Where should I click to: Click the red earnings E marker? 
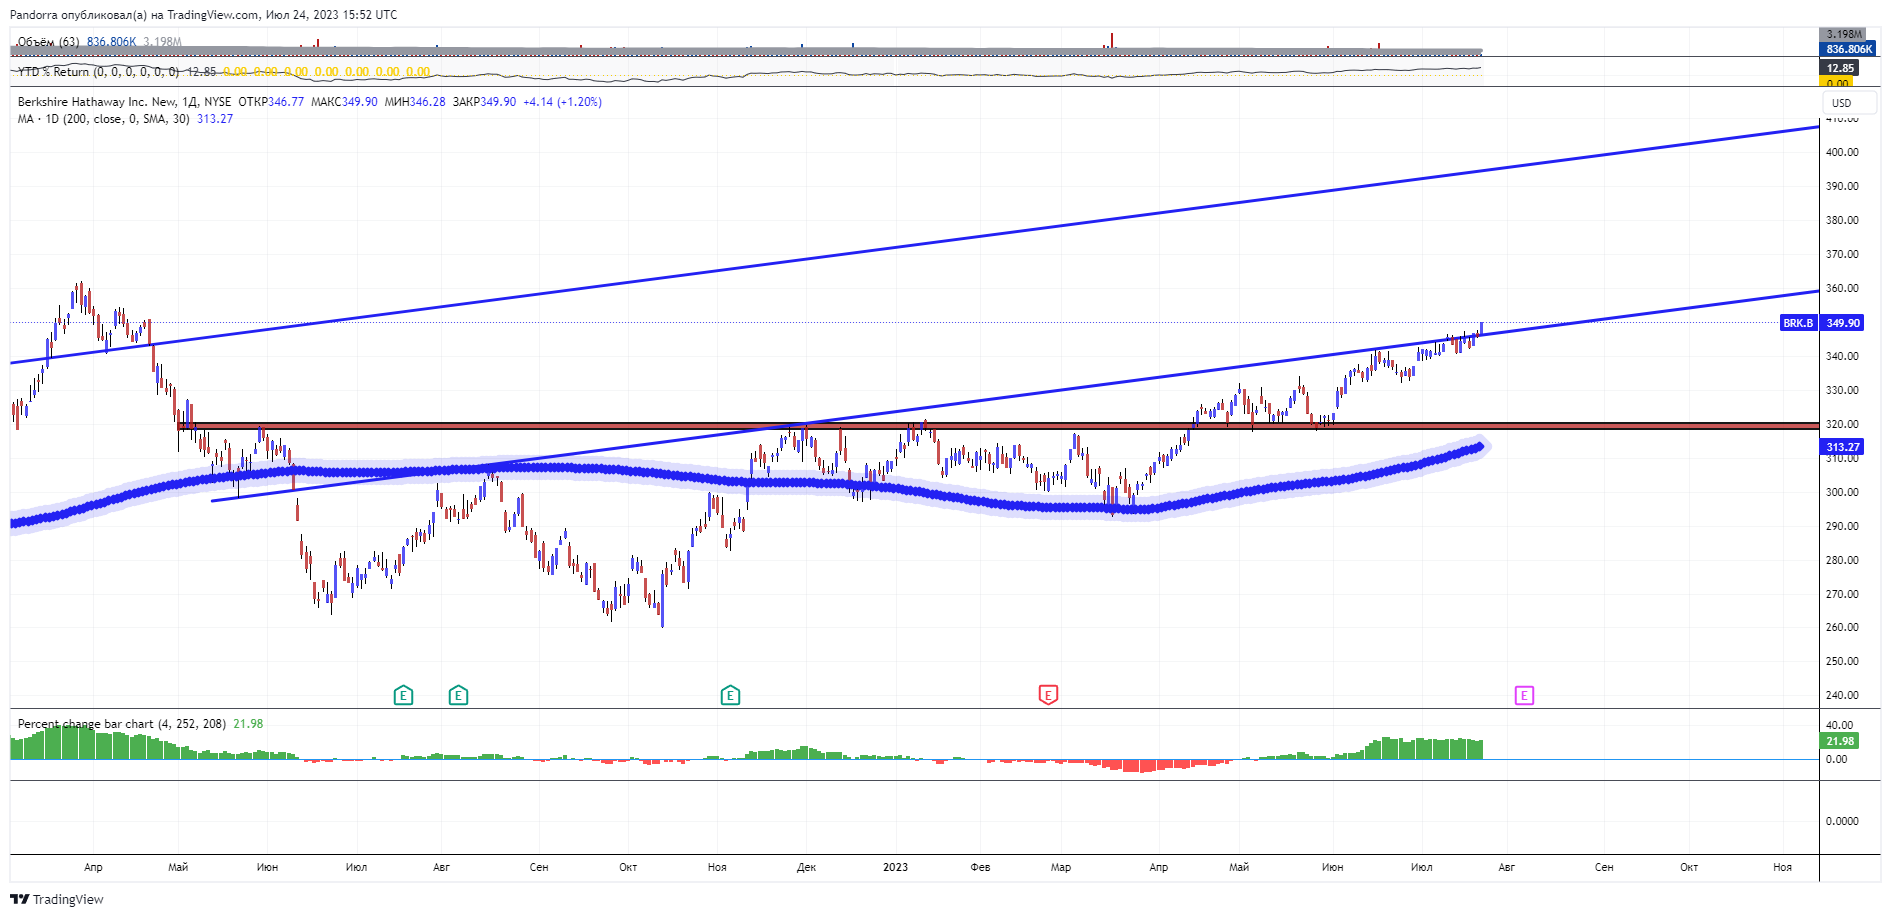(1048, 695)
